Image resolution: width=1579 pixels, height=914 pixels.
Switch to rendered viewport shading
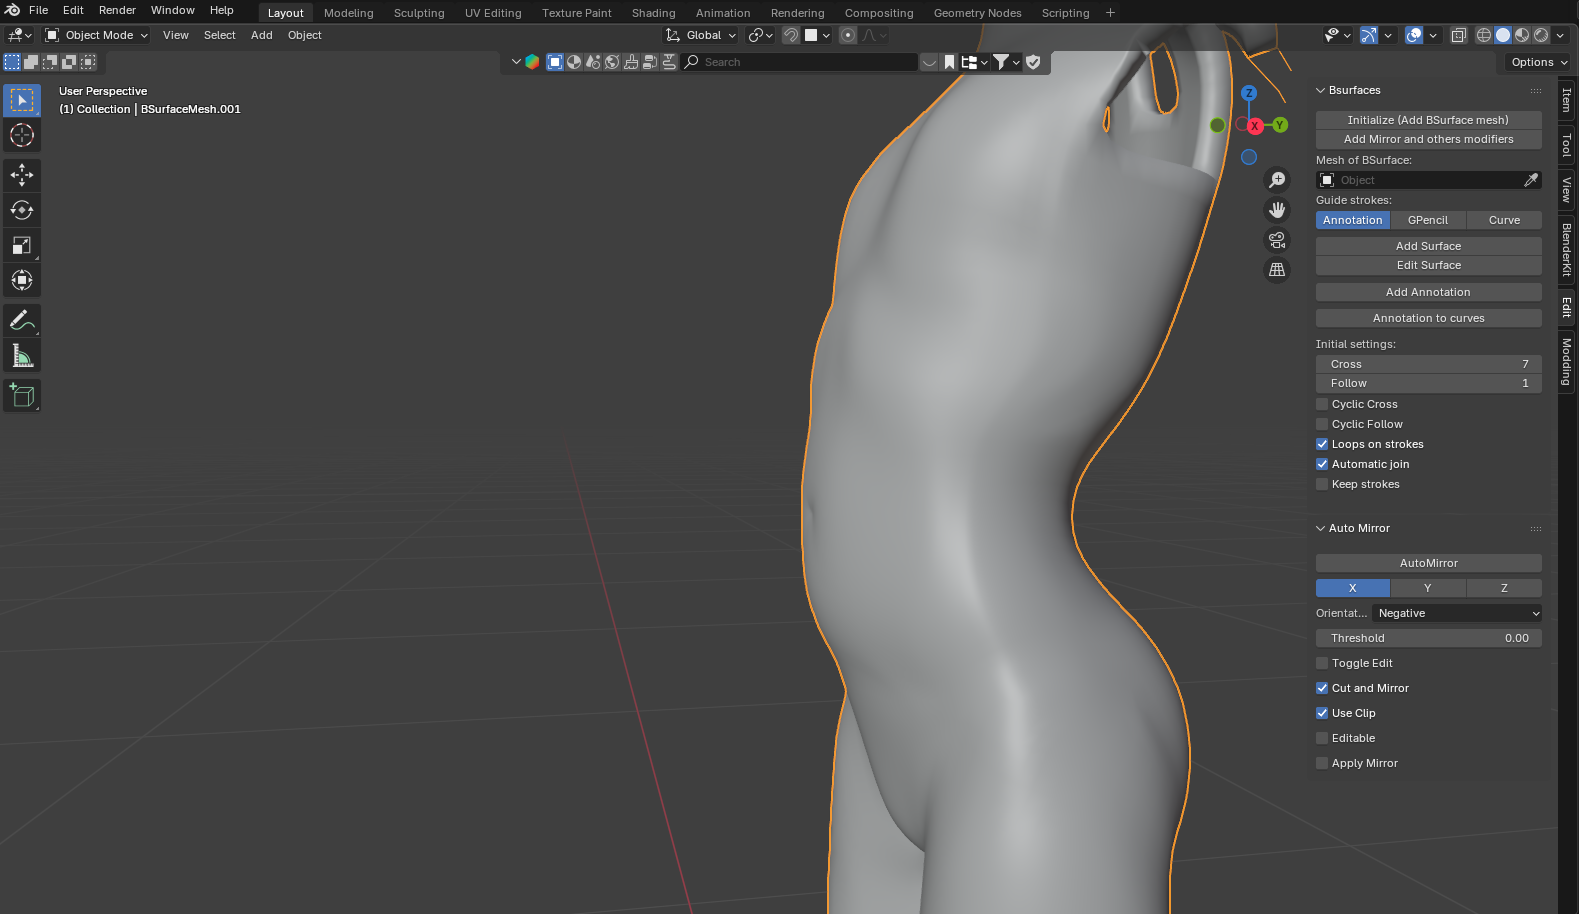pos(1541,35)
